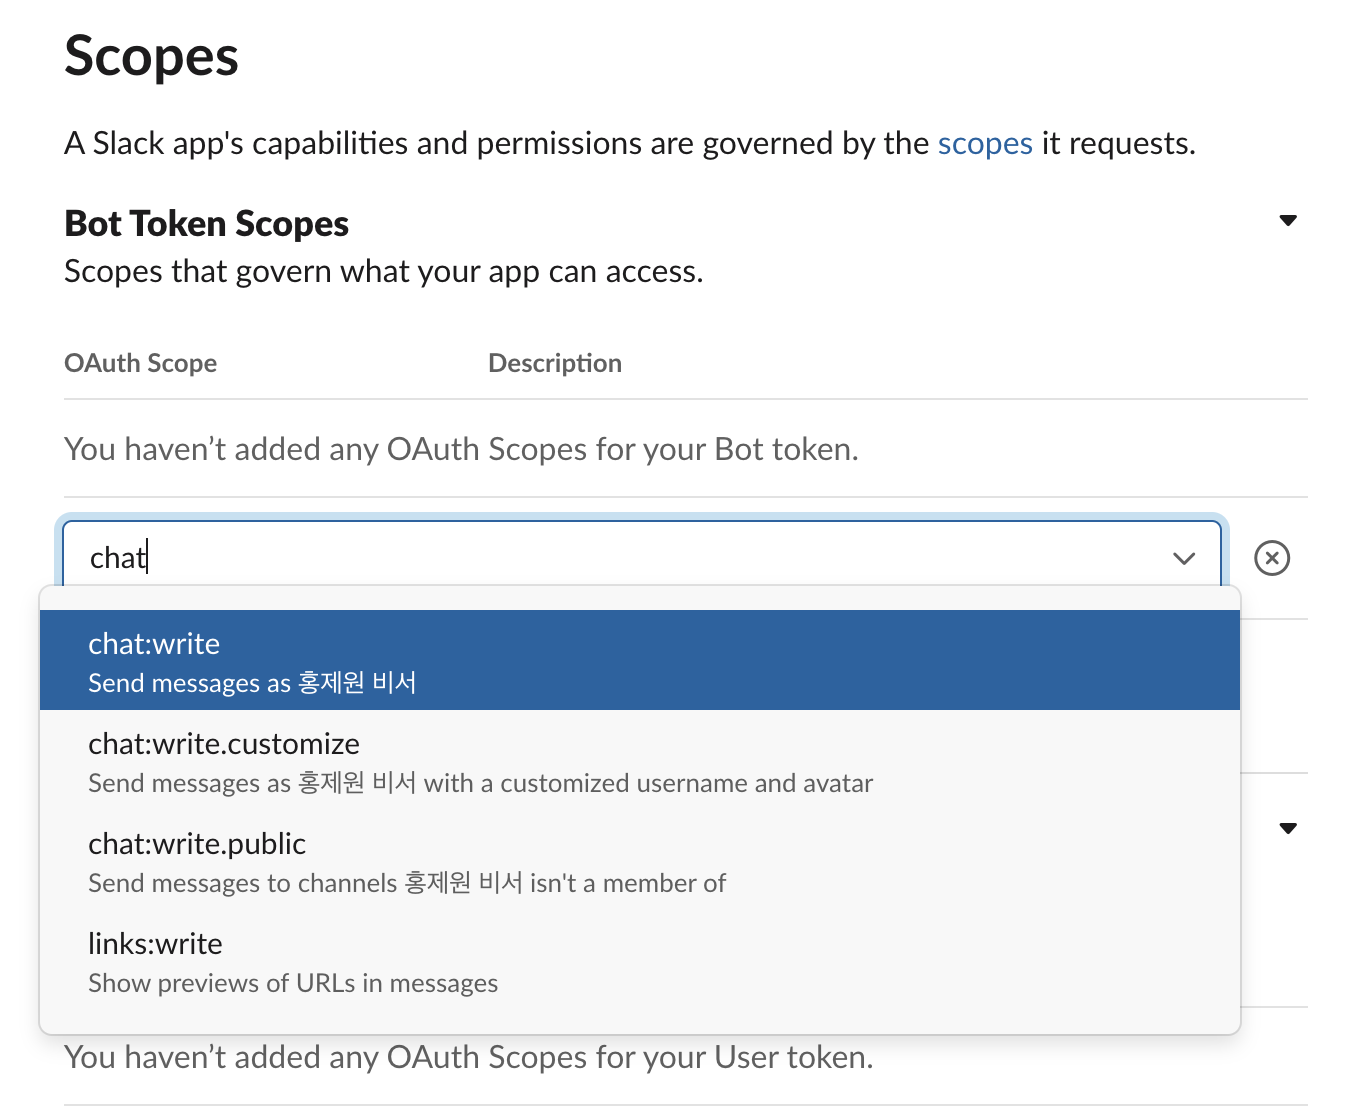
Task: Click the Bot Token Scopes heading
Action: pyautogui.click(x=206, y=224)
